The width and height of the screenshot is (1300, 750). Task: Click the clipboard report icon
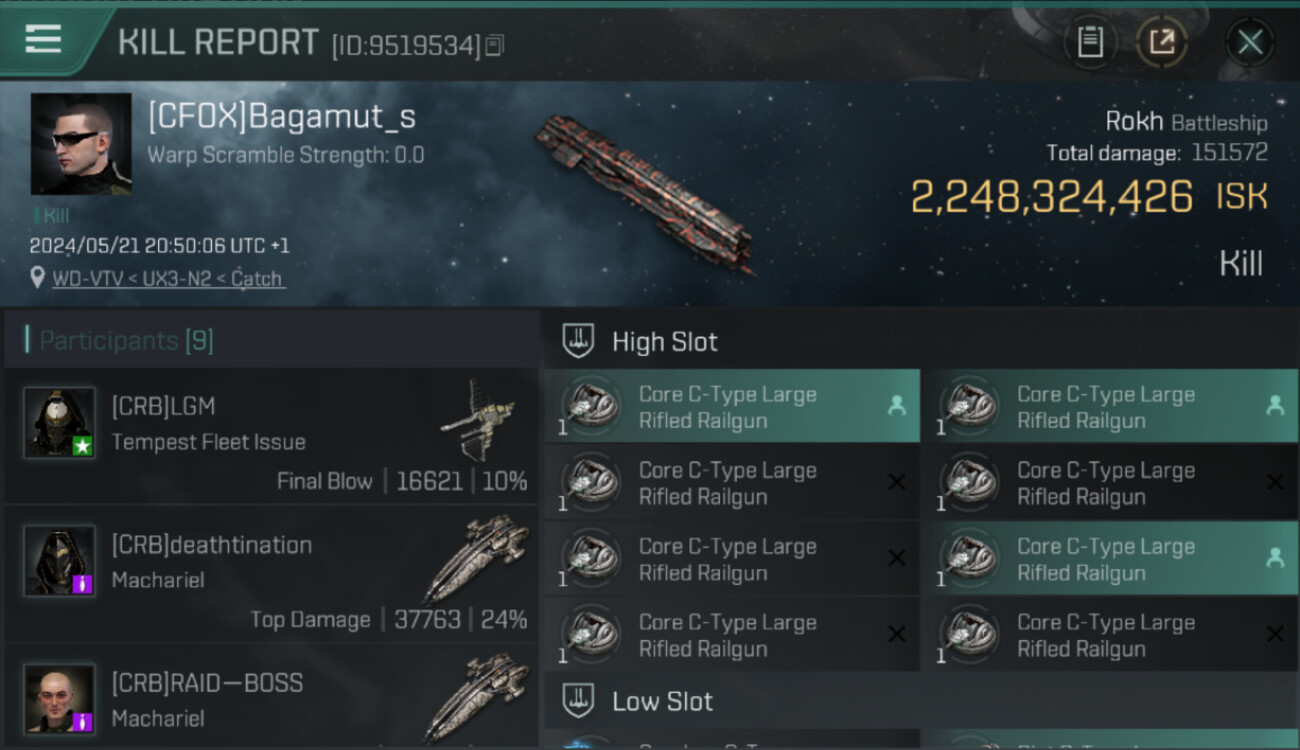pyautogui.click(x=1090, y=42)
